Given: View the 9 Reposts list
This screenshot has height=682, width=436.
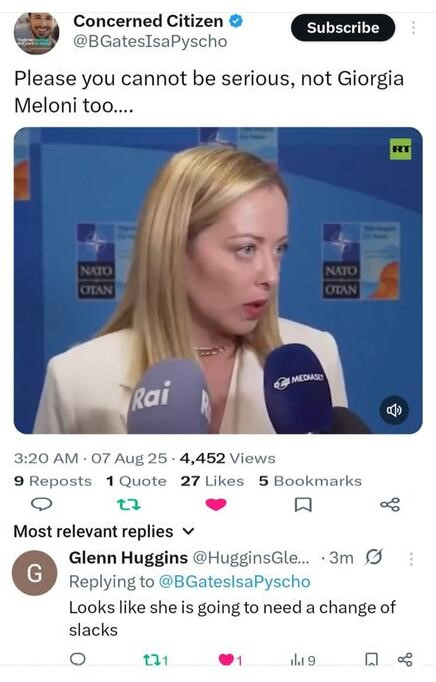Looking at the screenshot, I should pos(53,481).
